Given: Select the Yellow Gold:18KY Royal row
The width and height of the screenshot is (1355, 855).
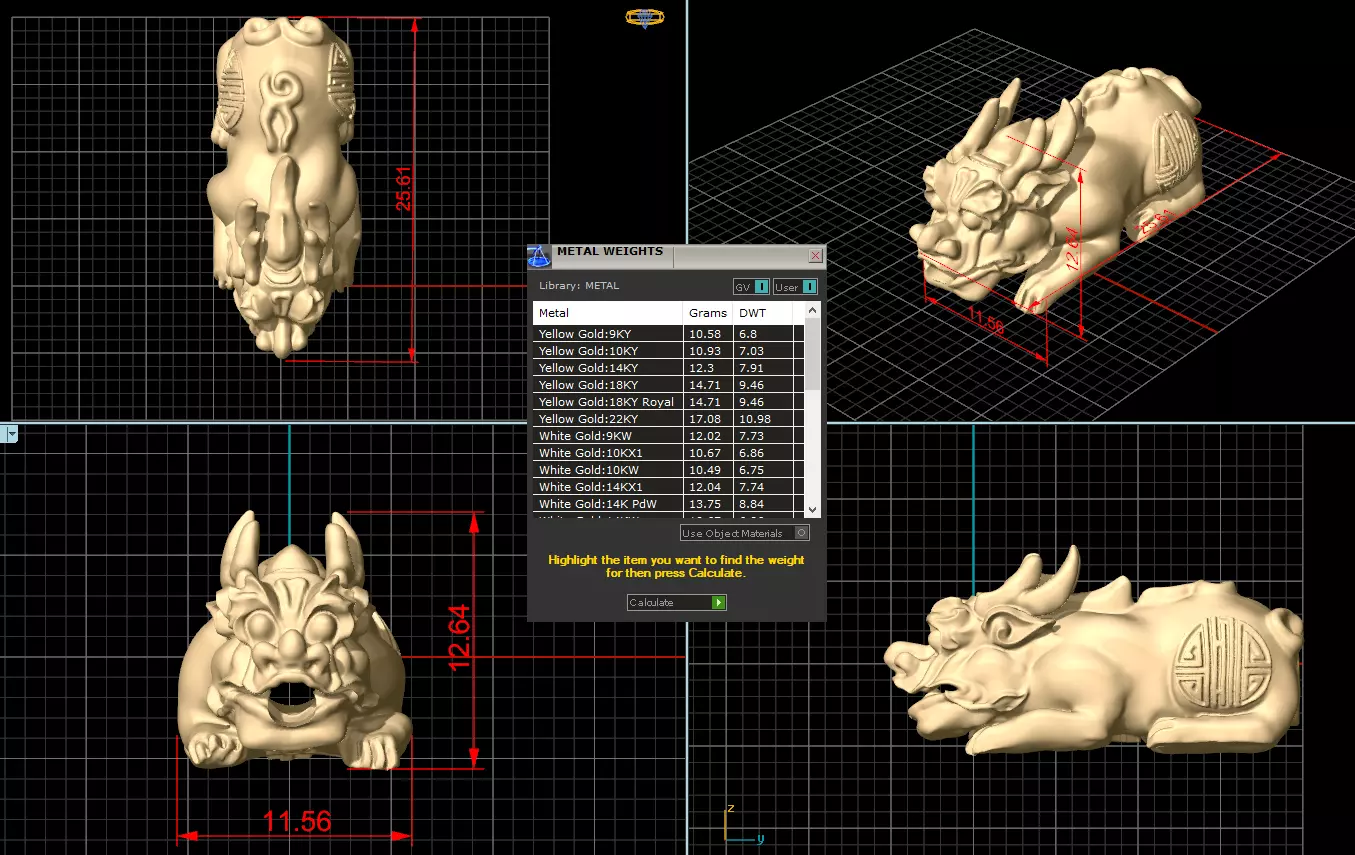Looking at the screenshot, I should coord(668,402).
